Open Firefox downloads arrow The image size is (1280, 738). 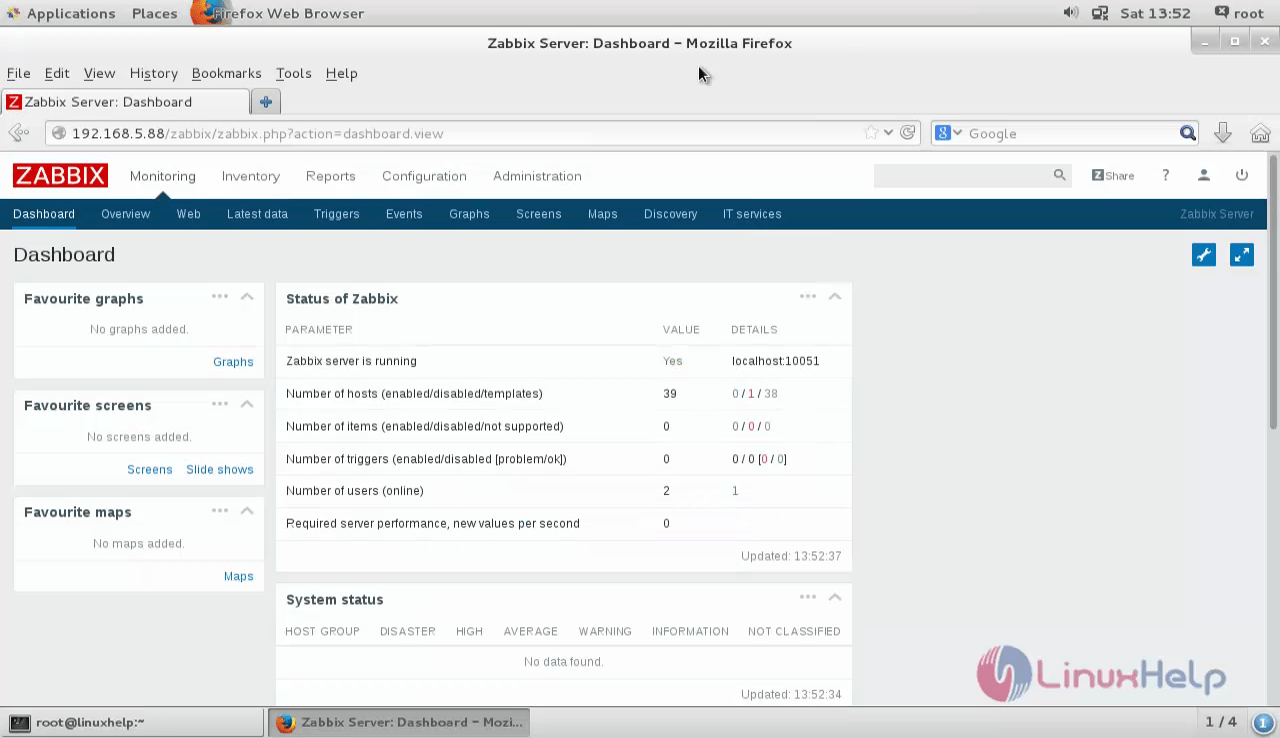click(x=1222, y=133)
